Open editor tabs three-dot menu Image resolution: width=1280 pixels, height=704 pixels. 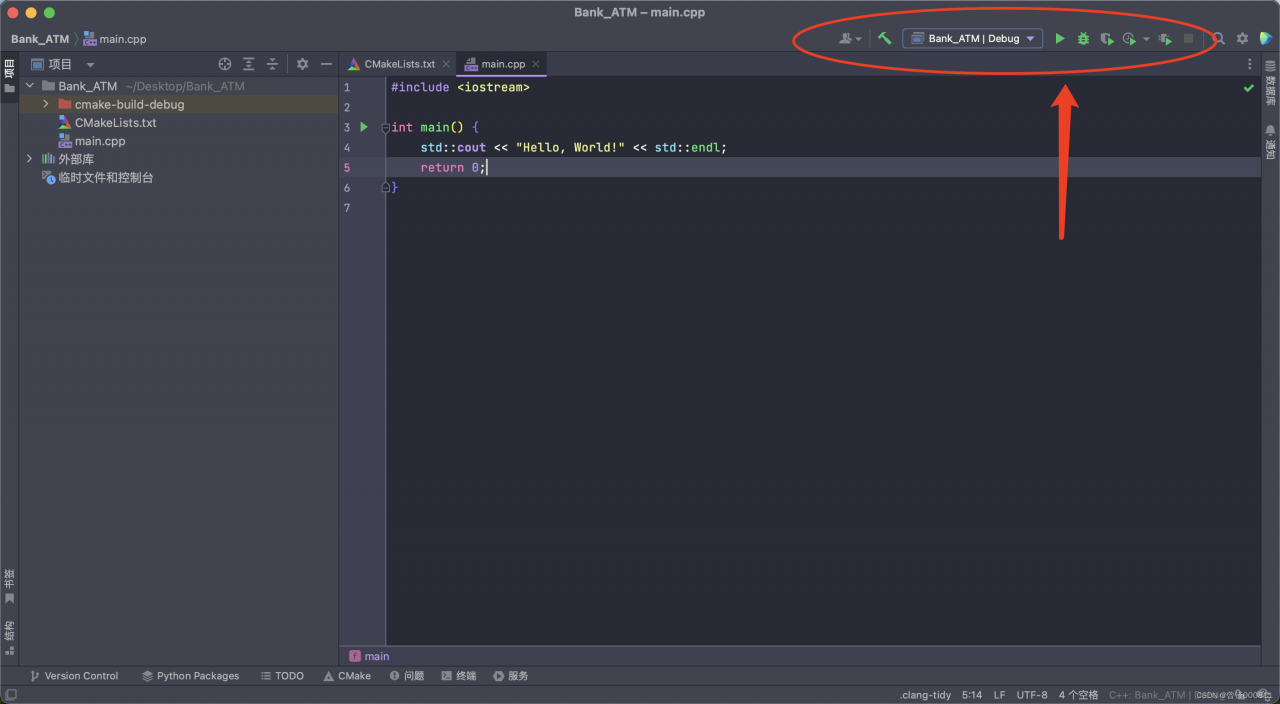pyautogui.click(x=1249, y=64)
